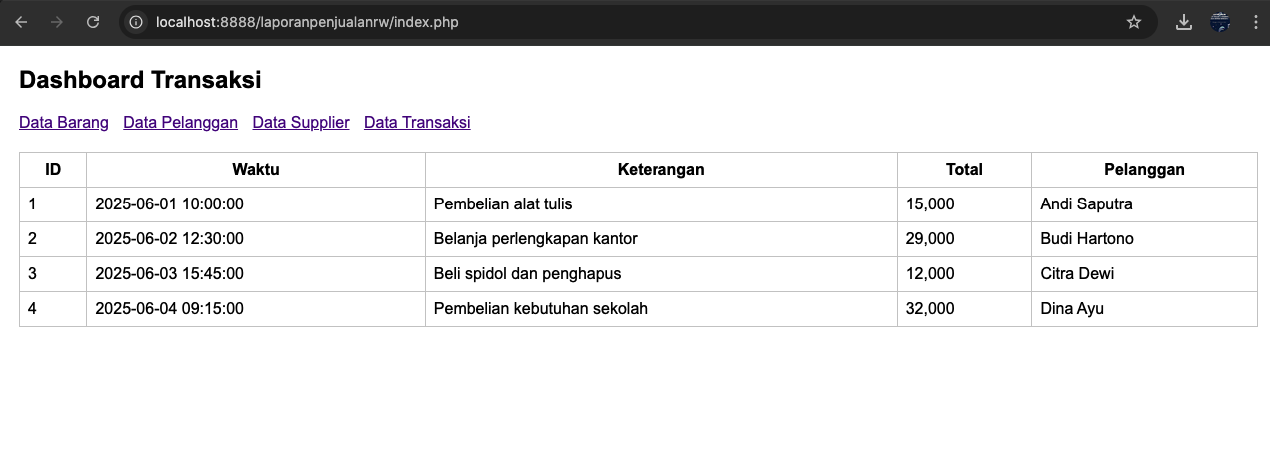Click the Total column header

pyautogui.click(x=964, y=170)
